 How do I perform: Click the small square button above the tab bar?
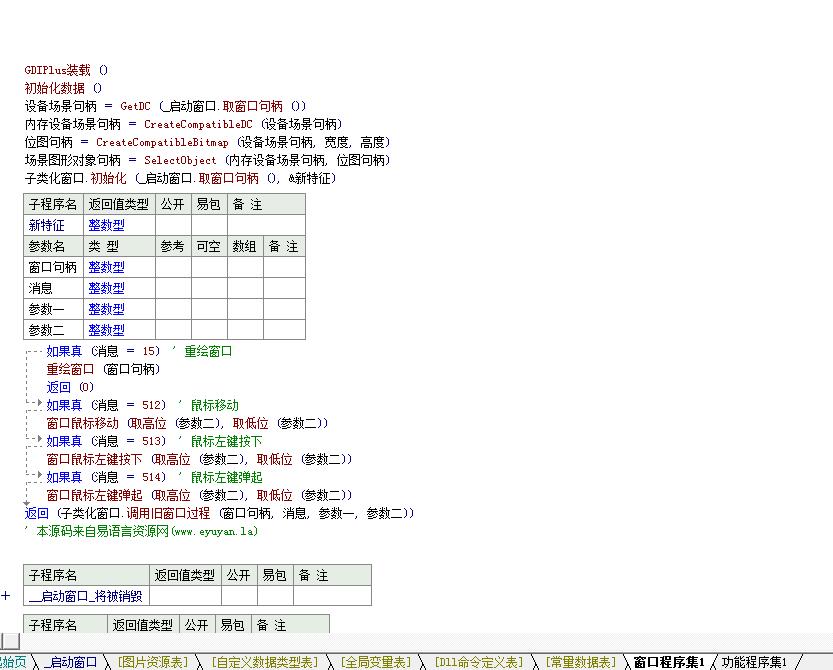tap(10, 641)
